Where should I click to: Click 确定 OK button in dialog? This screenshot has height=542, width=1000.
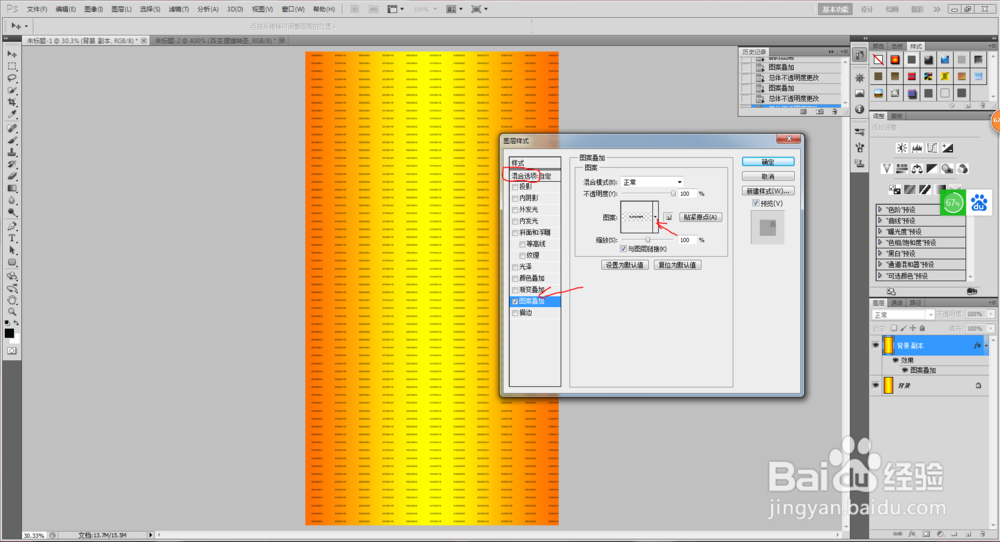tap(768, 162)
